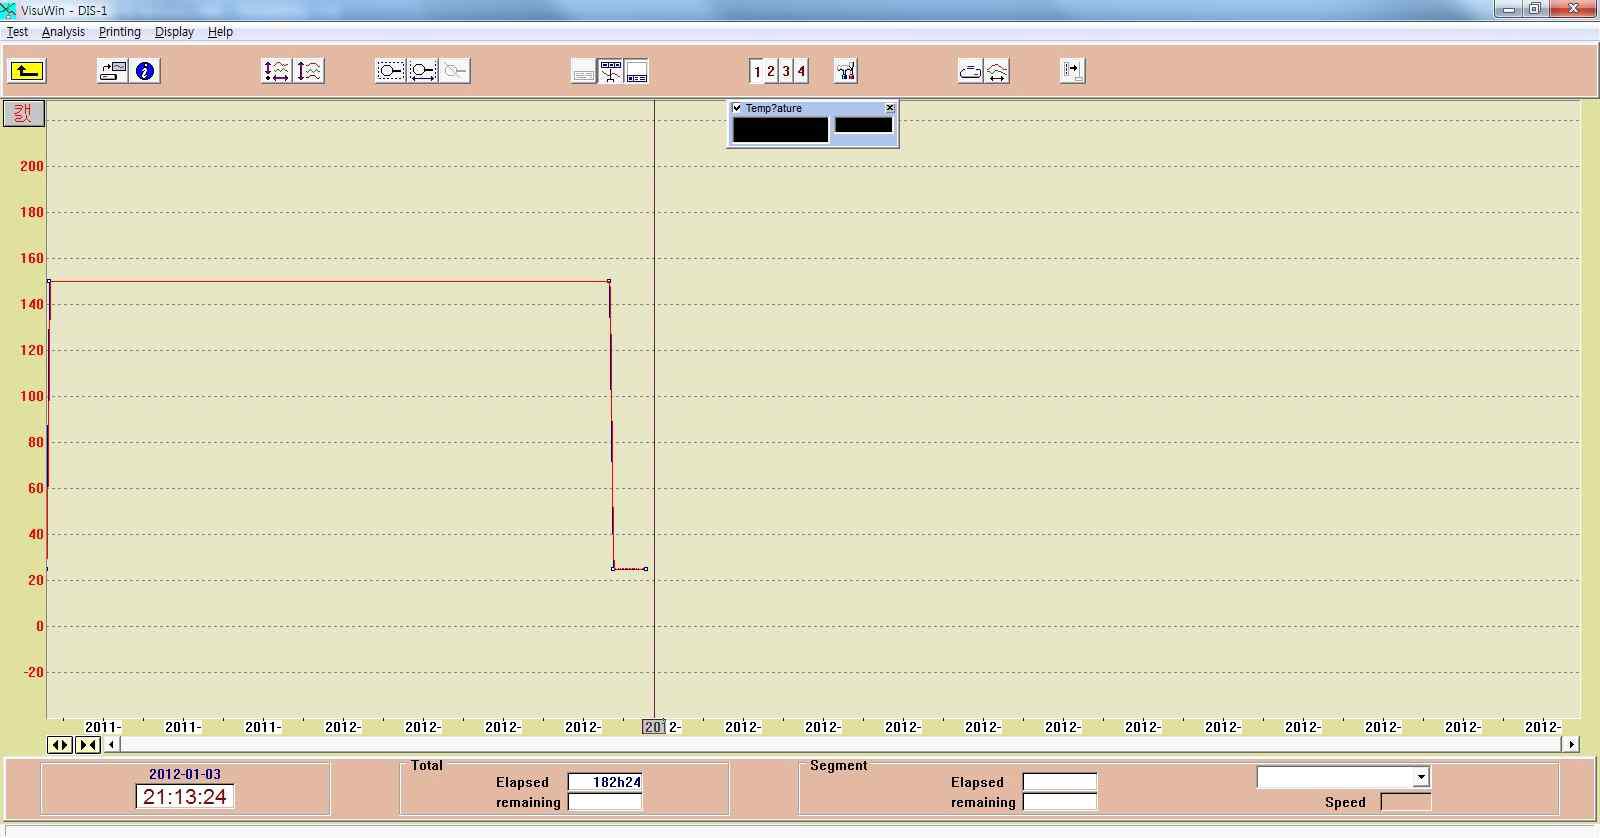Click the red Korean-character axis button
The image size is (1600, 838).
pyautogui.click(x=23, y=113)
